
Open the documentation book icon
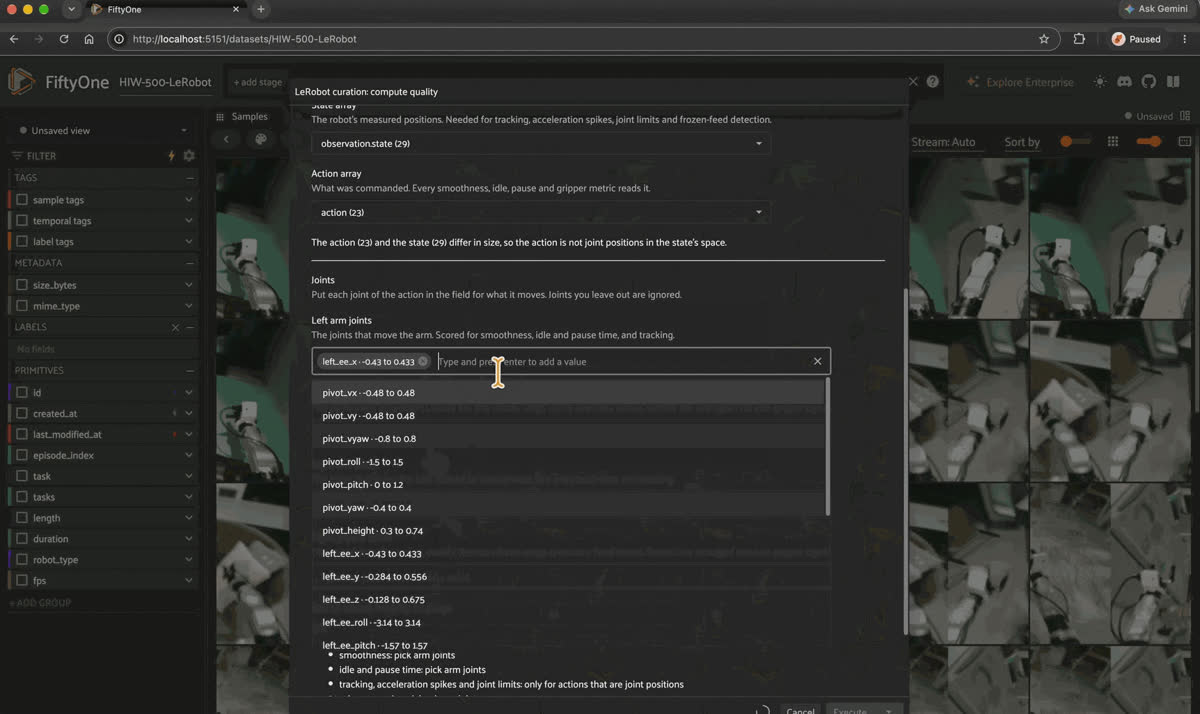[x=1172, y=82]
